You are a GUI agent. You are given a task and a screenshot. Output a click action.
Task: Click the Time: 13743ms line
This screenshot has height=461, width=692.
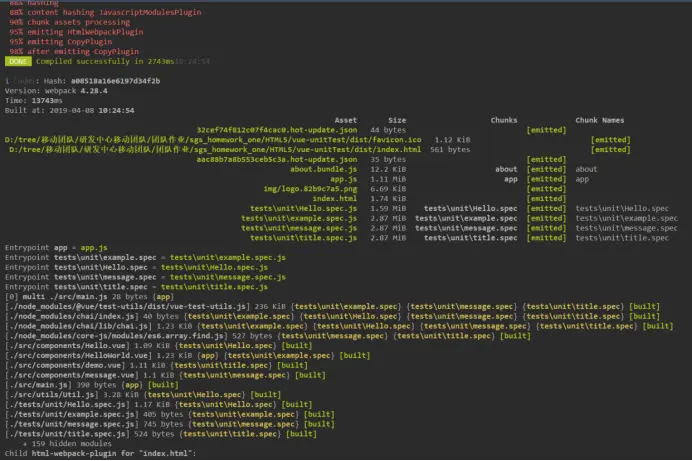34,101
